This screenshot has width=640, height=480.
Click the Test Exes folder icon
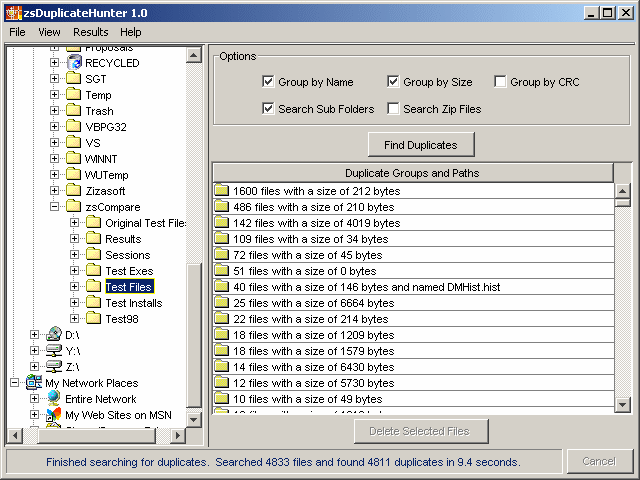pos(93,270)
